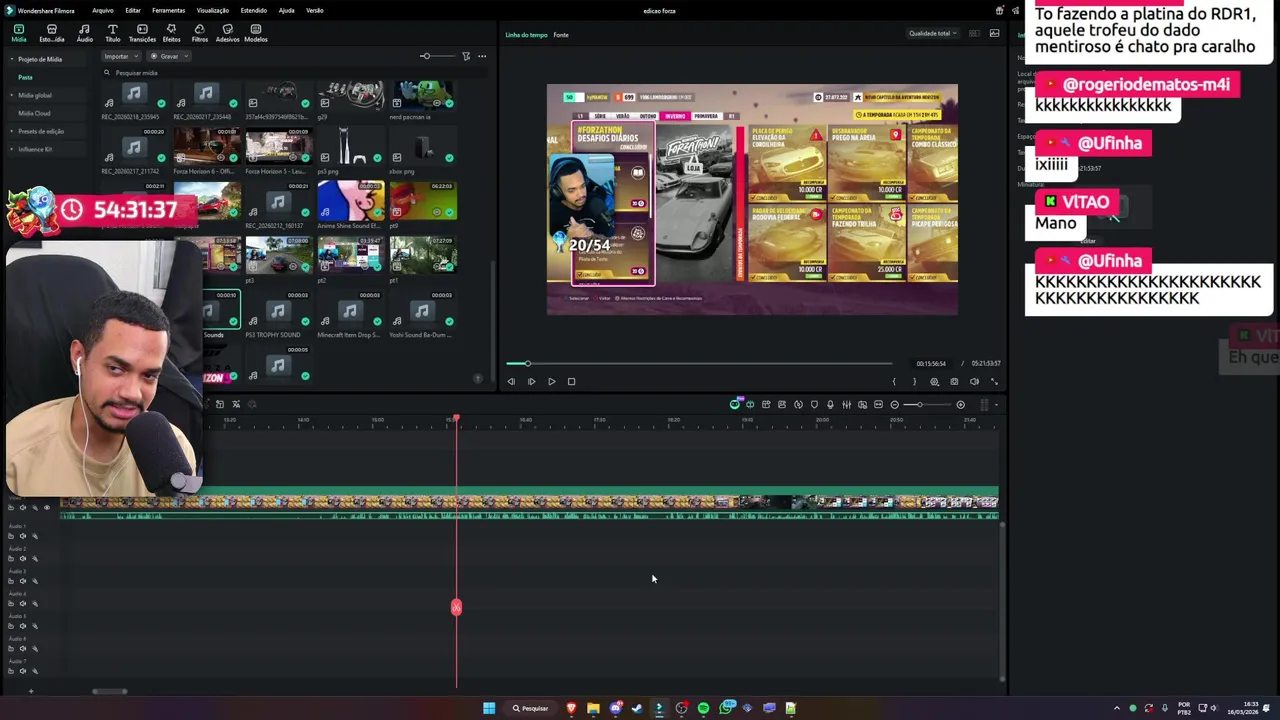Image resolution: width=1280 pixels, height=720 pixels.
Task: Step back one frame in preview
Action: [x=511, y=381]
